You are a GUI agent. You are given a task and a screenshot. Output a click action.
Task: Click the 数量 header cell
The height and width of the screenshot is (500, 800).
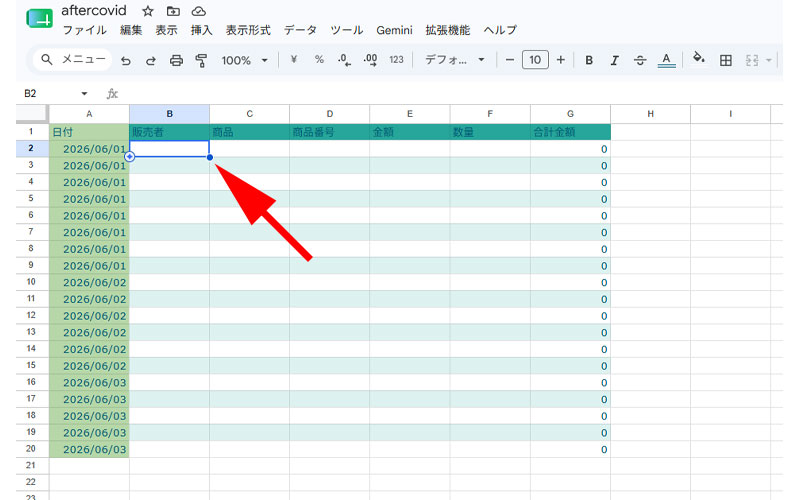490,132
